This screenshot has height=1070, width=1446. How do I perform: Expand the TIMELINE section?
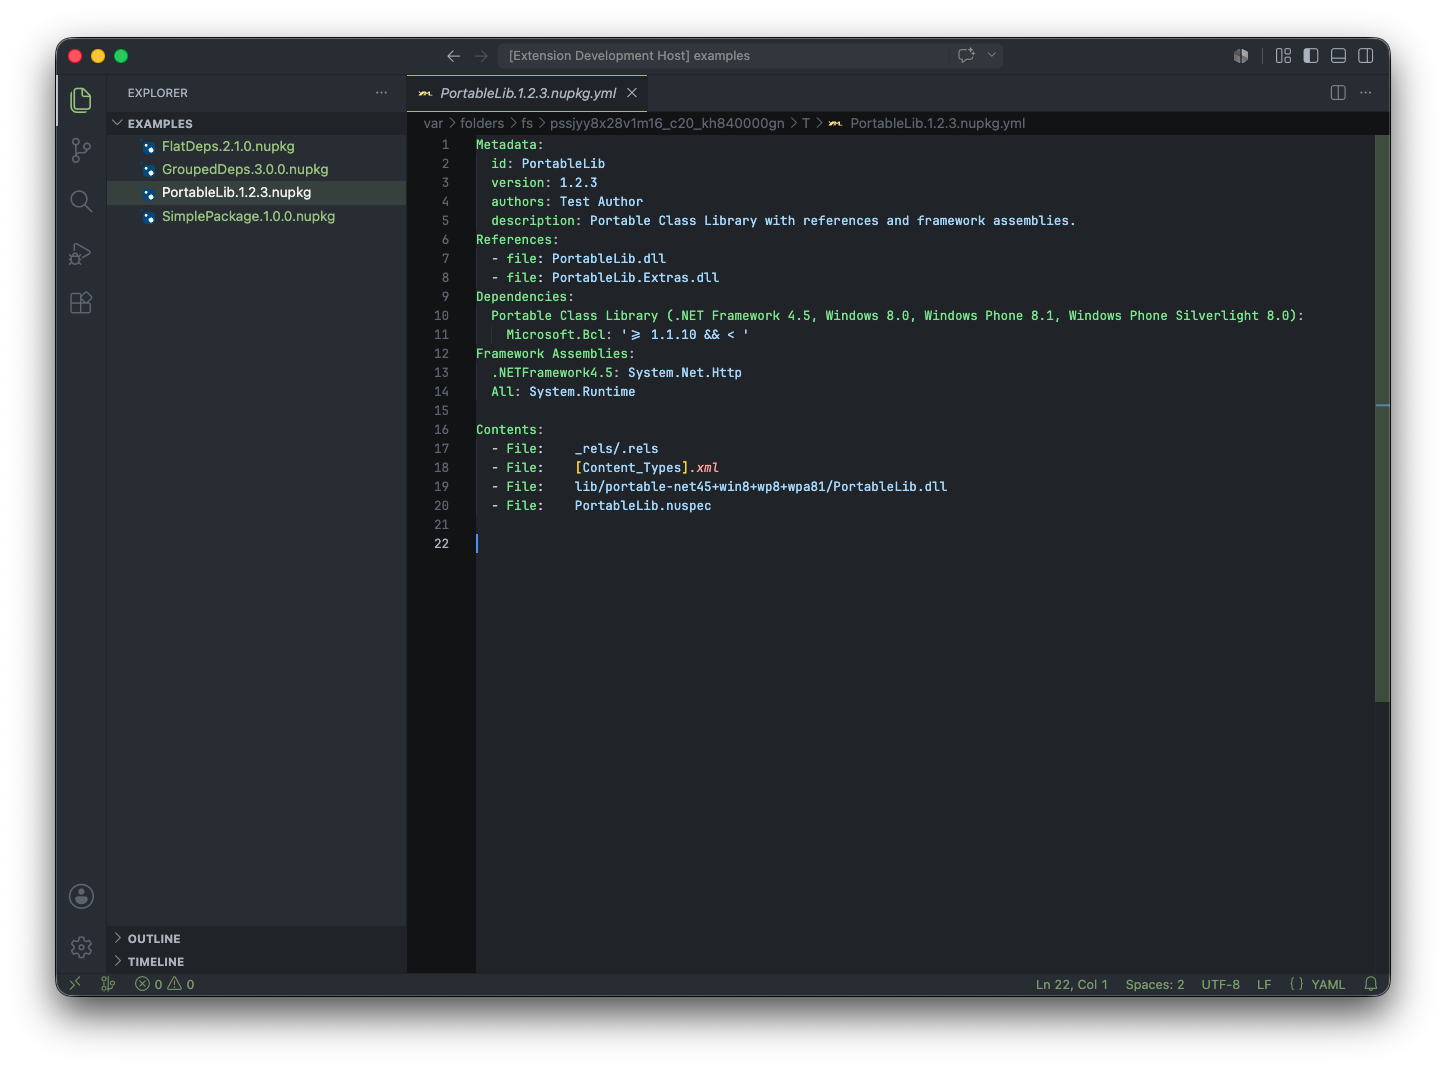257,961
